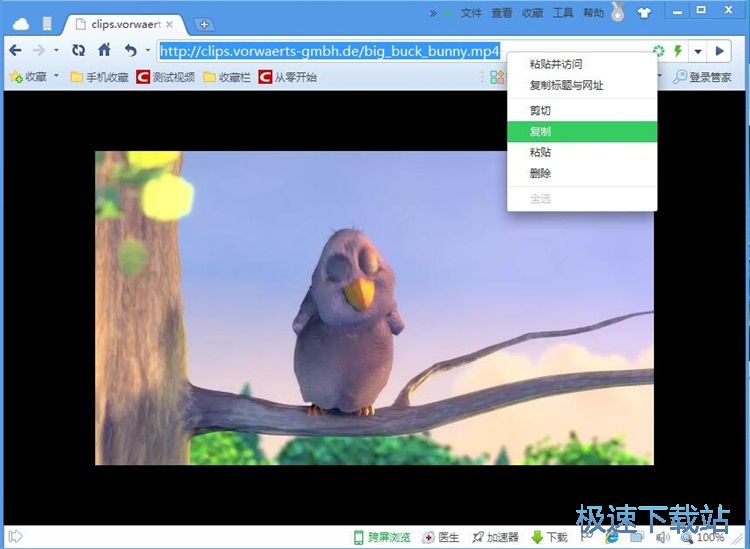Choose 粘贴 from context menu

582,152
